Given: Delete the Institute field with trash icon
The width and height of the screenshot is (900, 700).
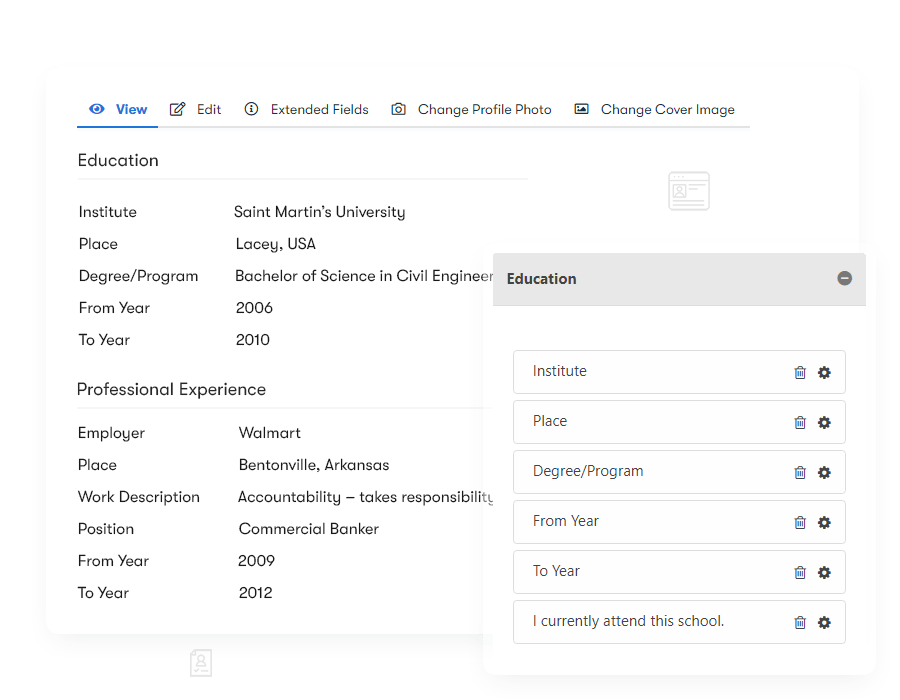Looking at the screenshot, I should point(800,373).
